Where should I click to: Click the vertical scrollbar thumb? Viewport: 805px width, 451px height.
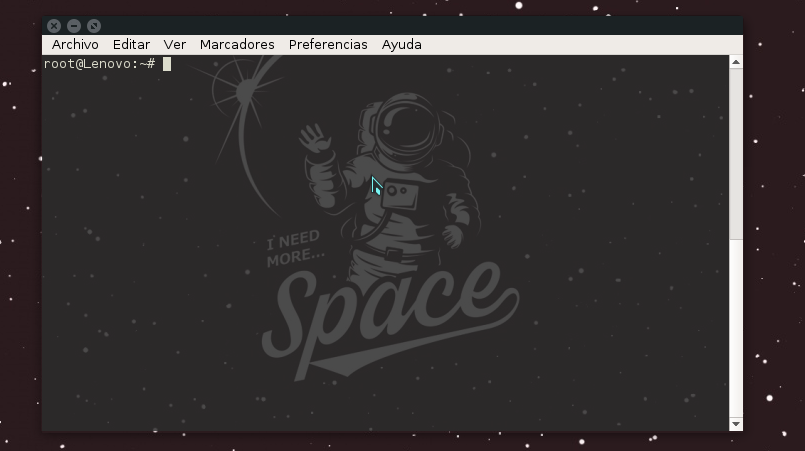click(736, 154)
